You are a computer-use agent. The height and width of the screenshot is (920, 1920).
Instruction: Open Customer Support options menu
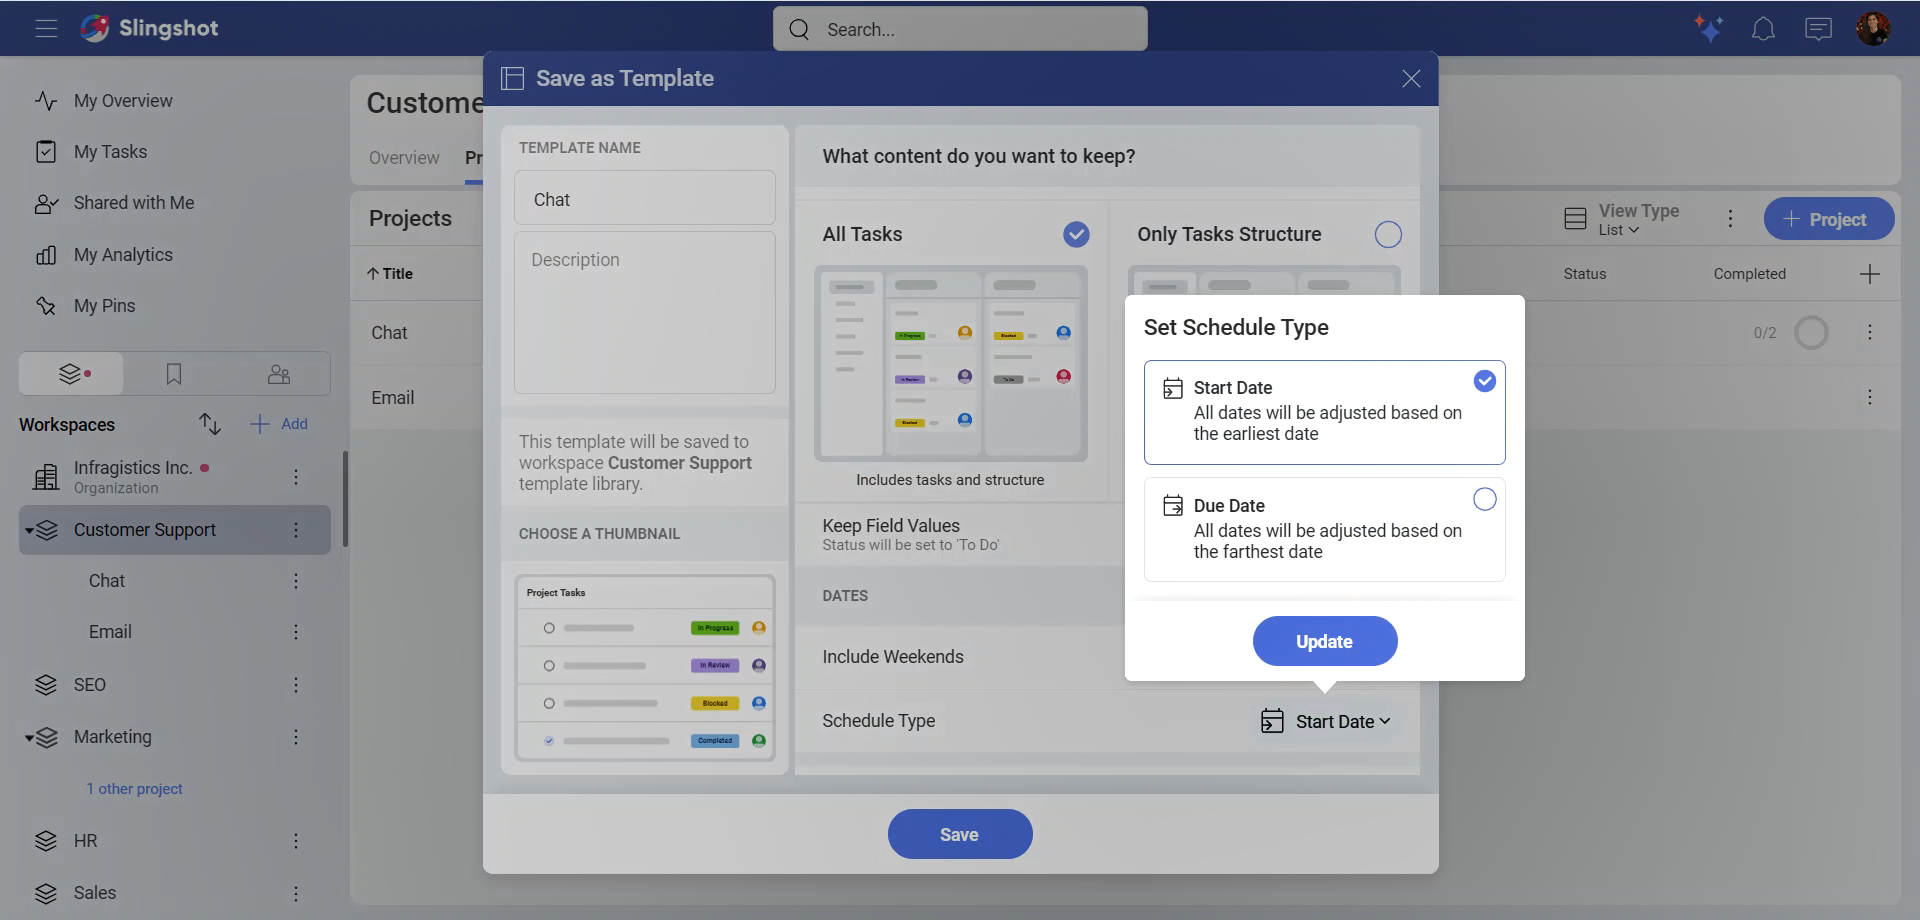click(296, 530)
